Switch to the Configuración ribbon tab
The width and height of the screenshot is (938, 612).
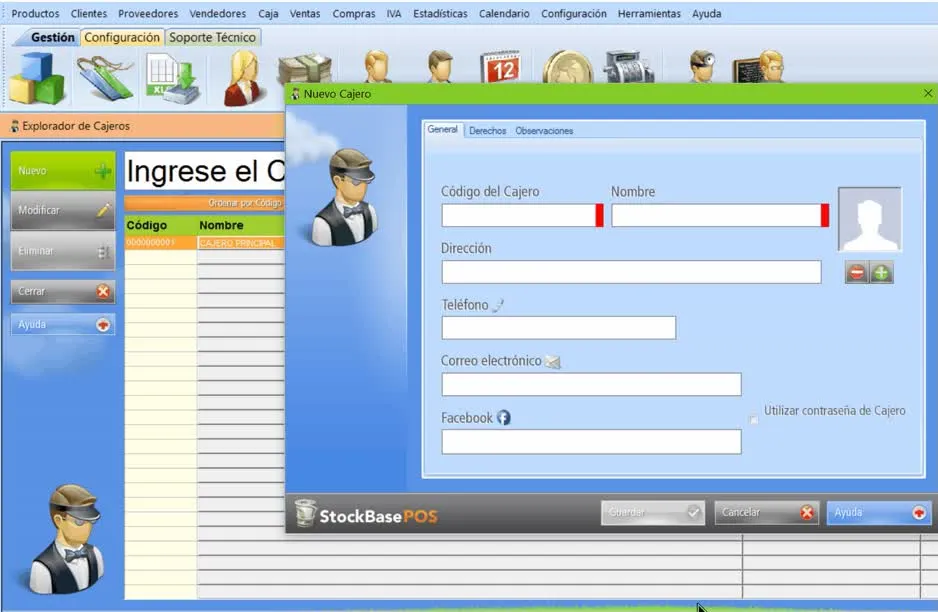[x=122, y=37]
